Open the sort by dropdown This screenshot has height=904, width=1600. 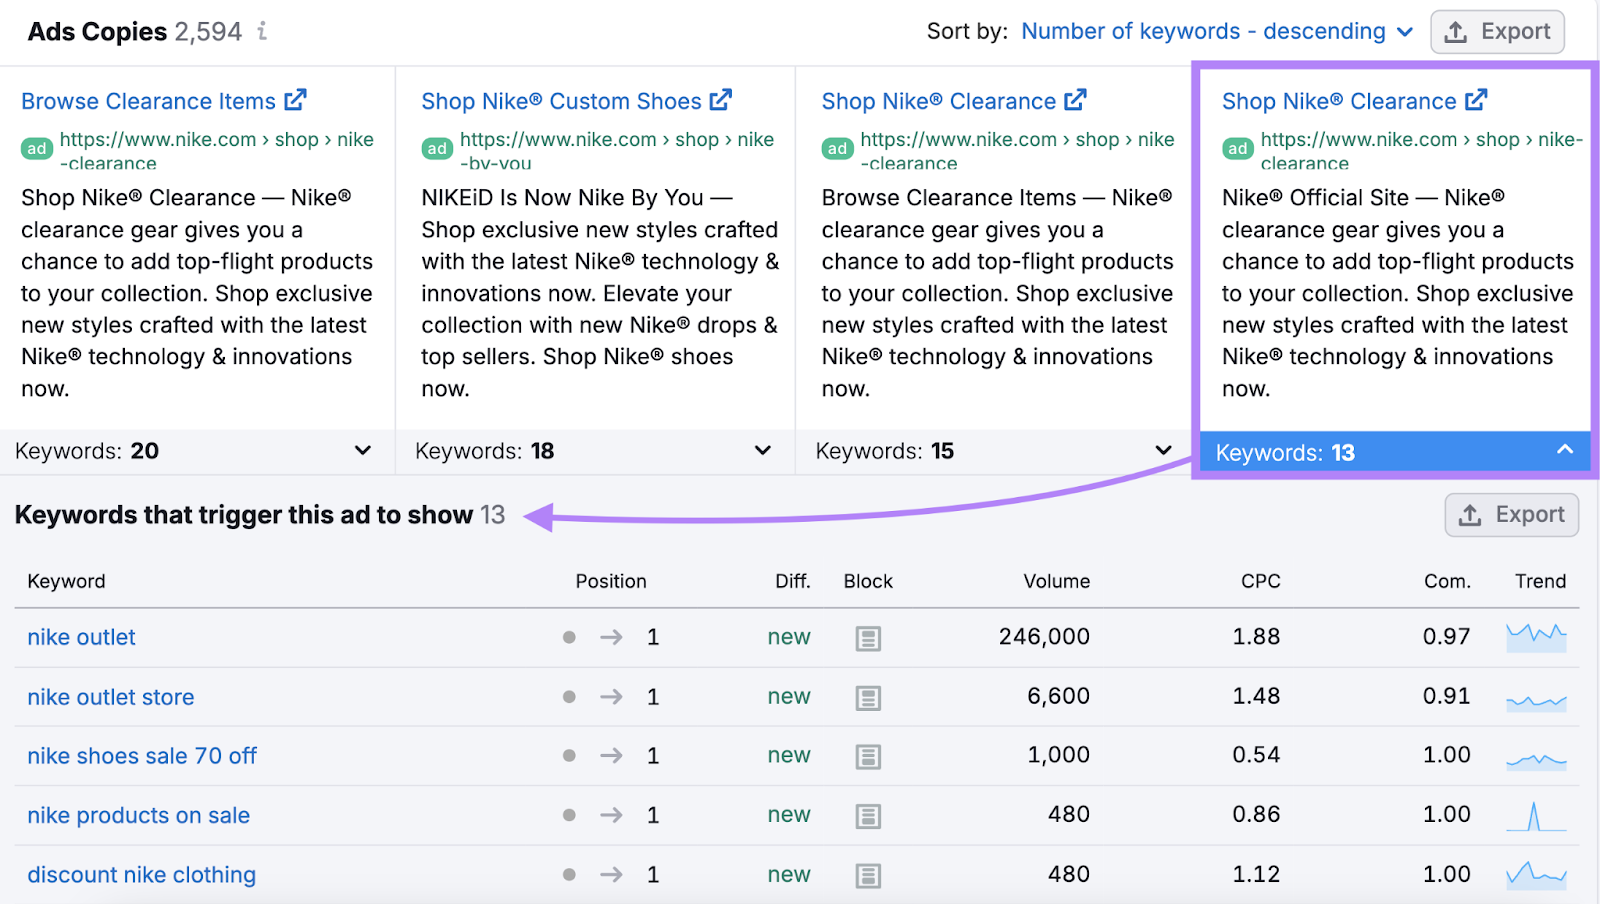(x=1216, y=31)
